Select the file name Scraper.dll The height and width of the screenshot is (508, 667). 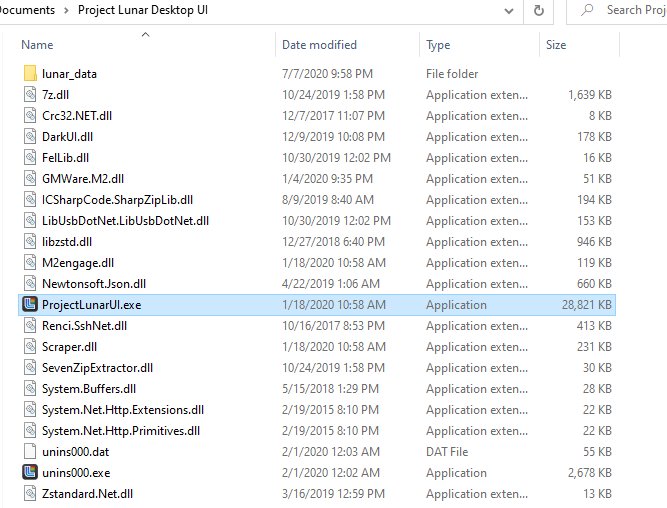pos(69,347)
